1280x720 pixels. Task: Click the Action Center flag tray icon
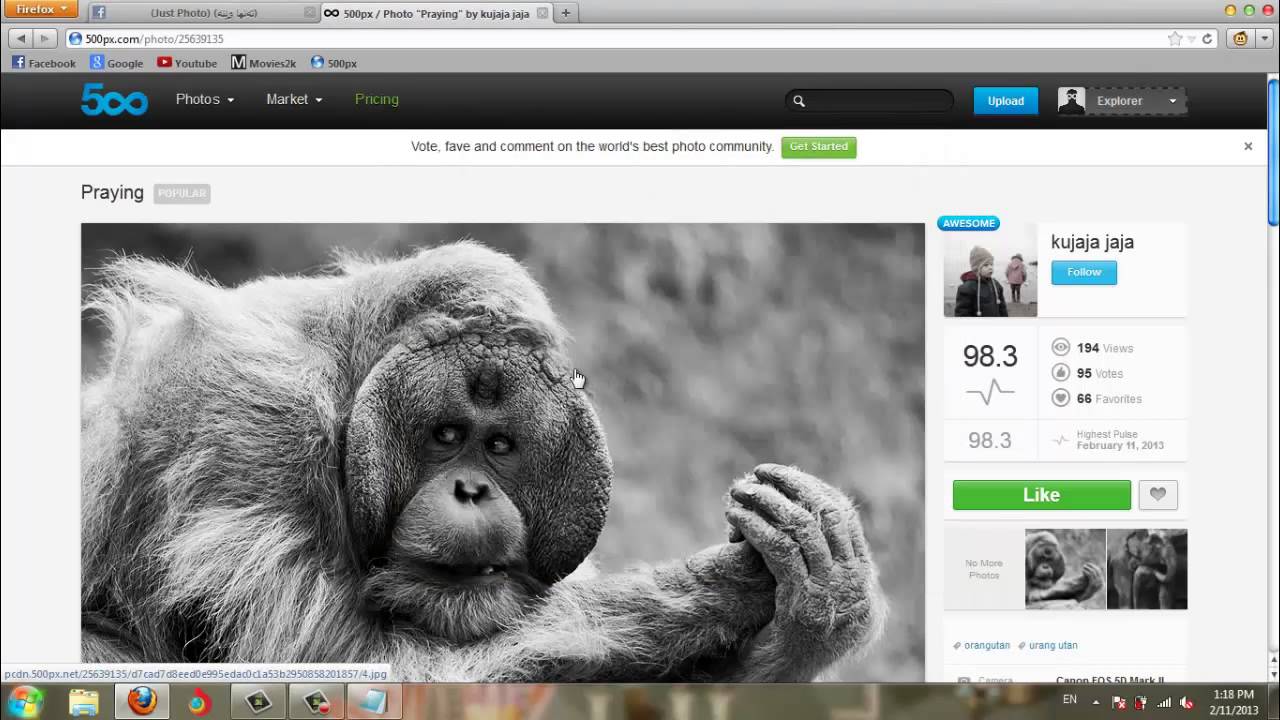click(1119, 702)
